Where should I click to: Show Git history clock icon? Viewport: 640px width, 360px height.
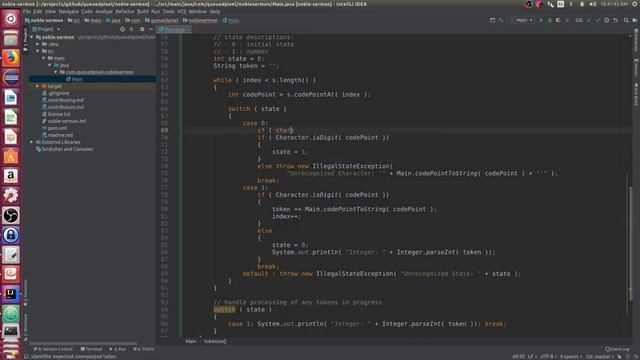click(607, 20)
